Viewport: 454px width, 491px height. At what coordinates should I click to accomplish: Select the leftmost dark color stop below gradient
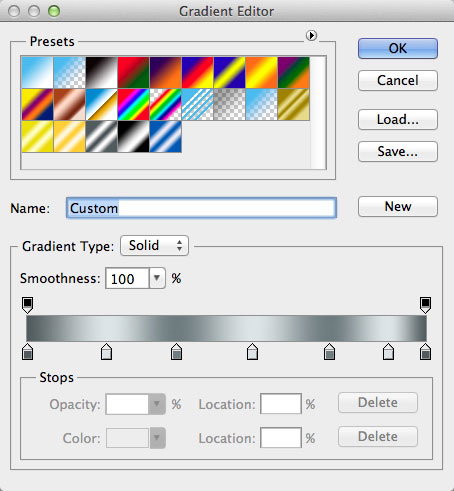27,352
